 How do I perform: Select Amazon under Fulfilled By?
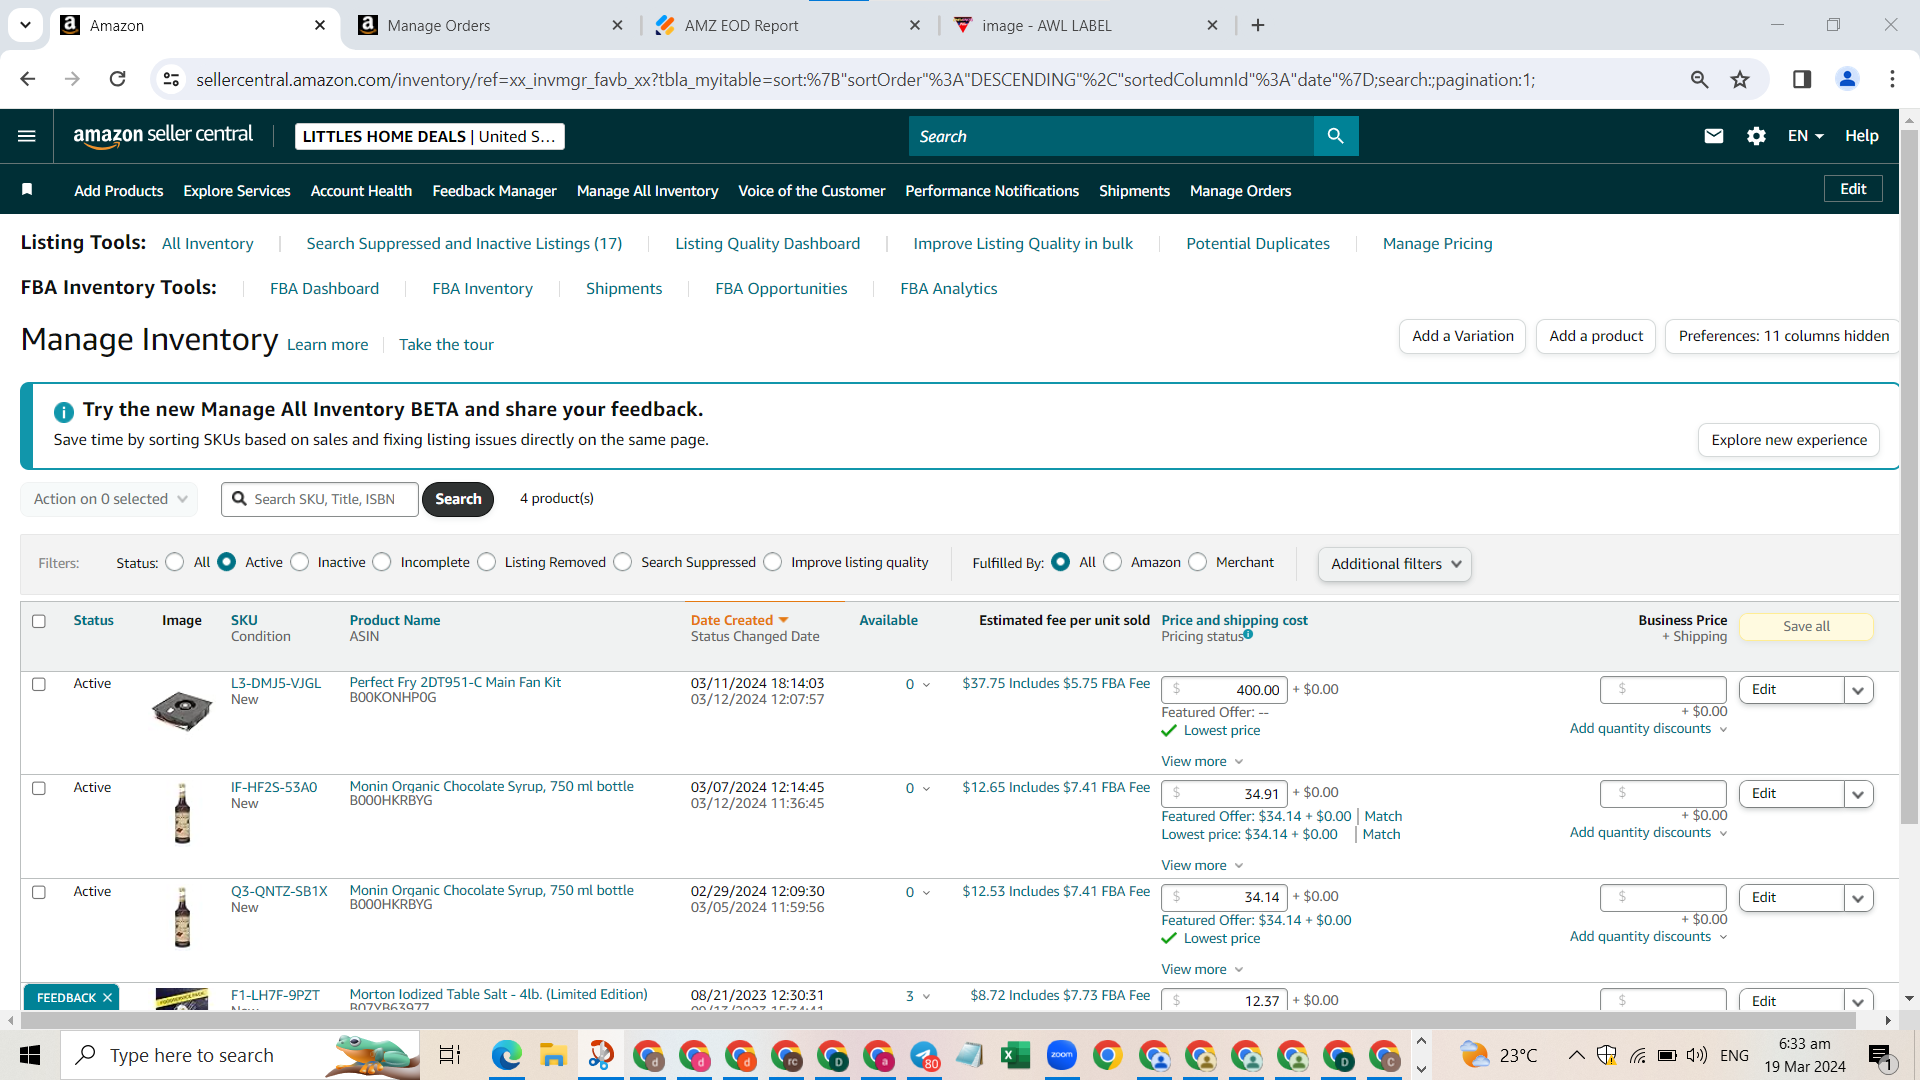point(1113,562)
